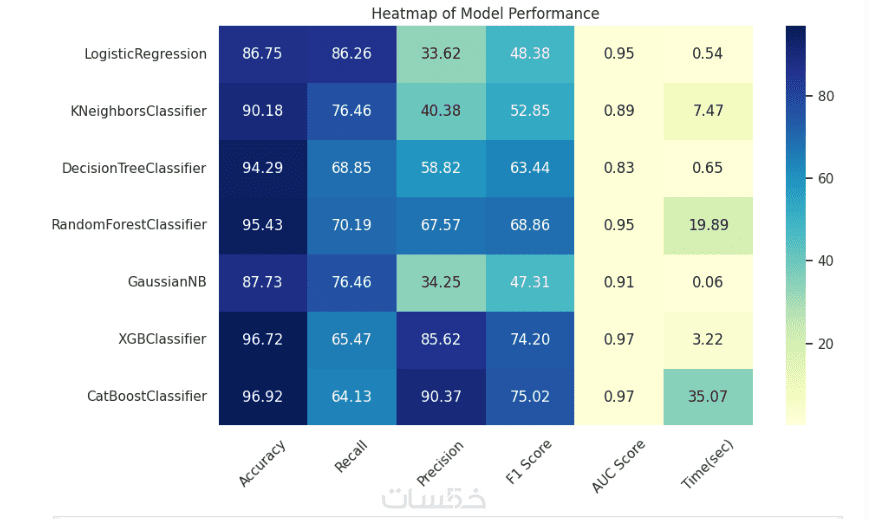Click the 33.62 precision cell for LogisticRegression
869x519 pixels.
pyautogui.click(x=441, y=54)
